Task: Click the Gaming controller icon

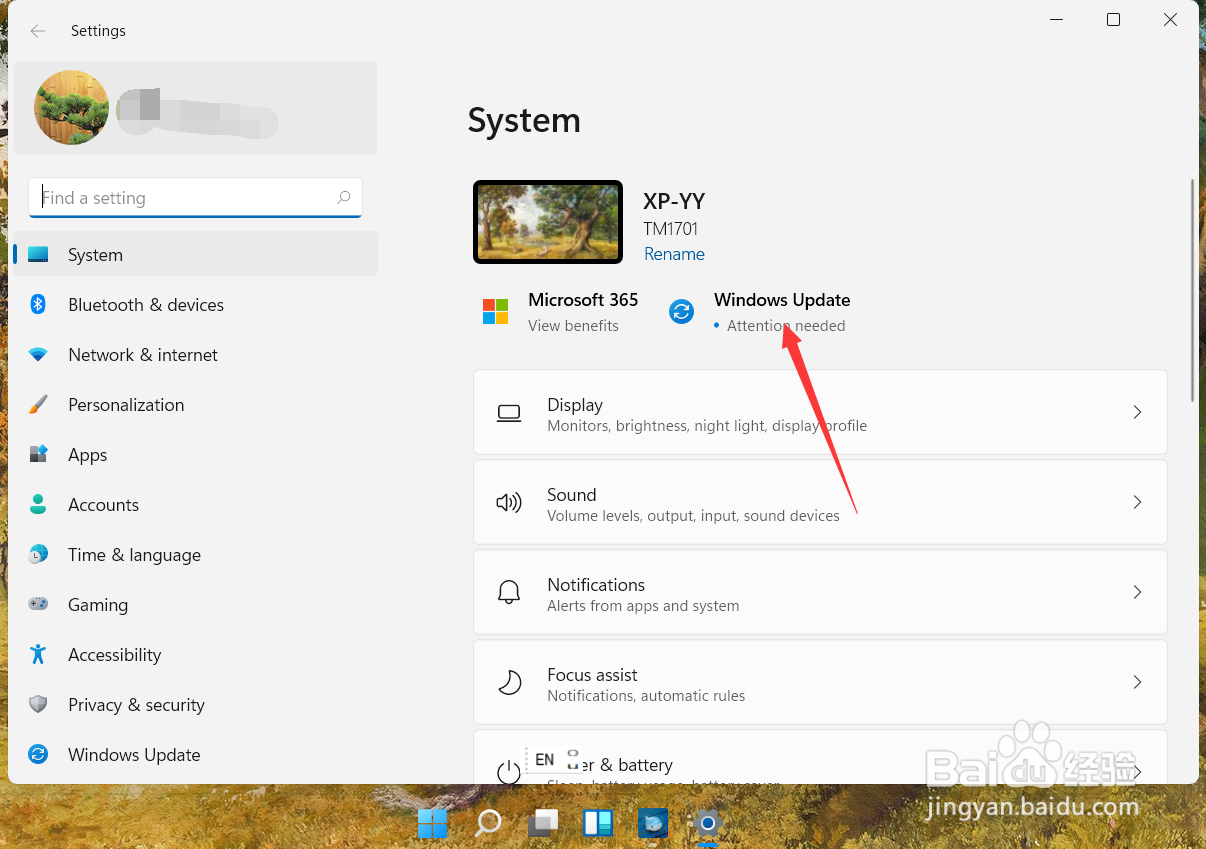Action: [x=38, y=604]
